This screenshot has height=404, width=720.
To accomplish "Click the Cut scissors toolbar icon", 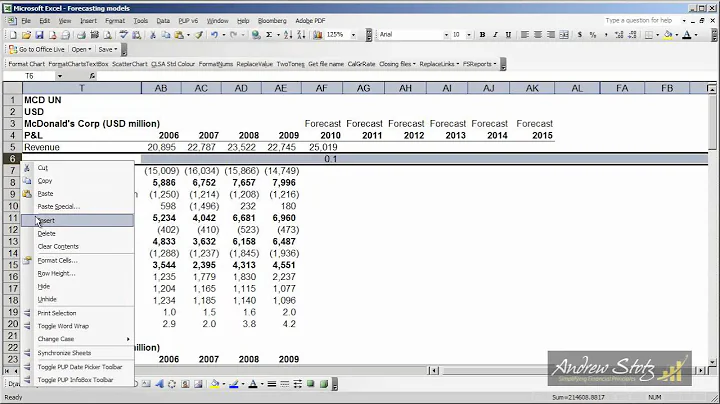I will click(x=153, y=35).
